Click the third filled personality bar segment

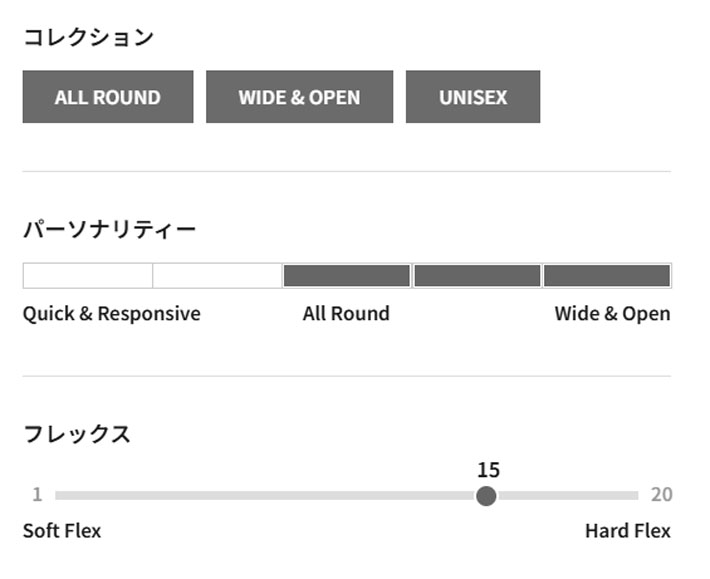(347, 275)
